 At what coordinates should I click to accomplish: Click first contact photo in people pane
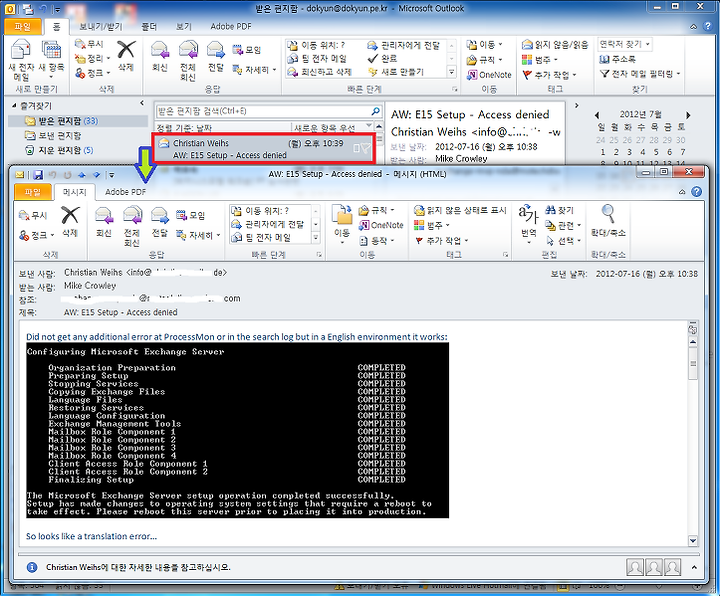[635, 567]
